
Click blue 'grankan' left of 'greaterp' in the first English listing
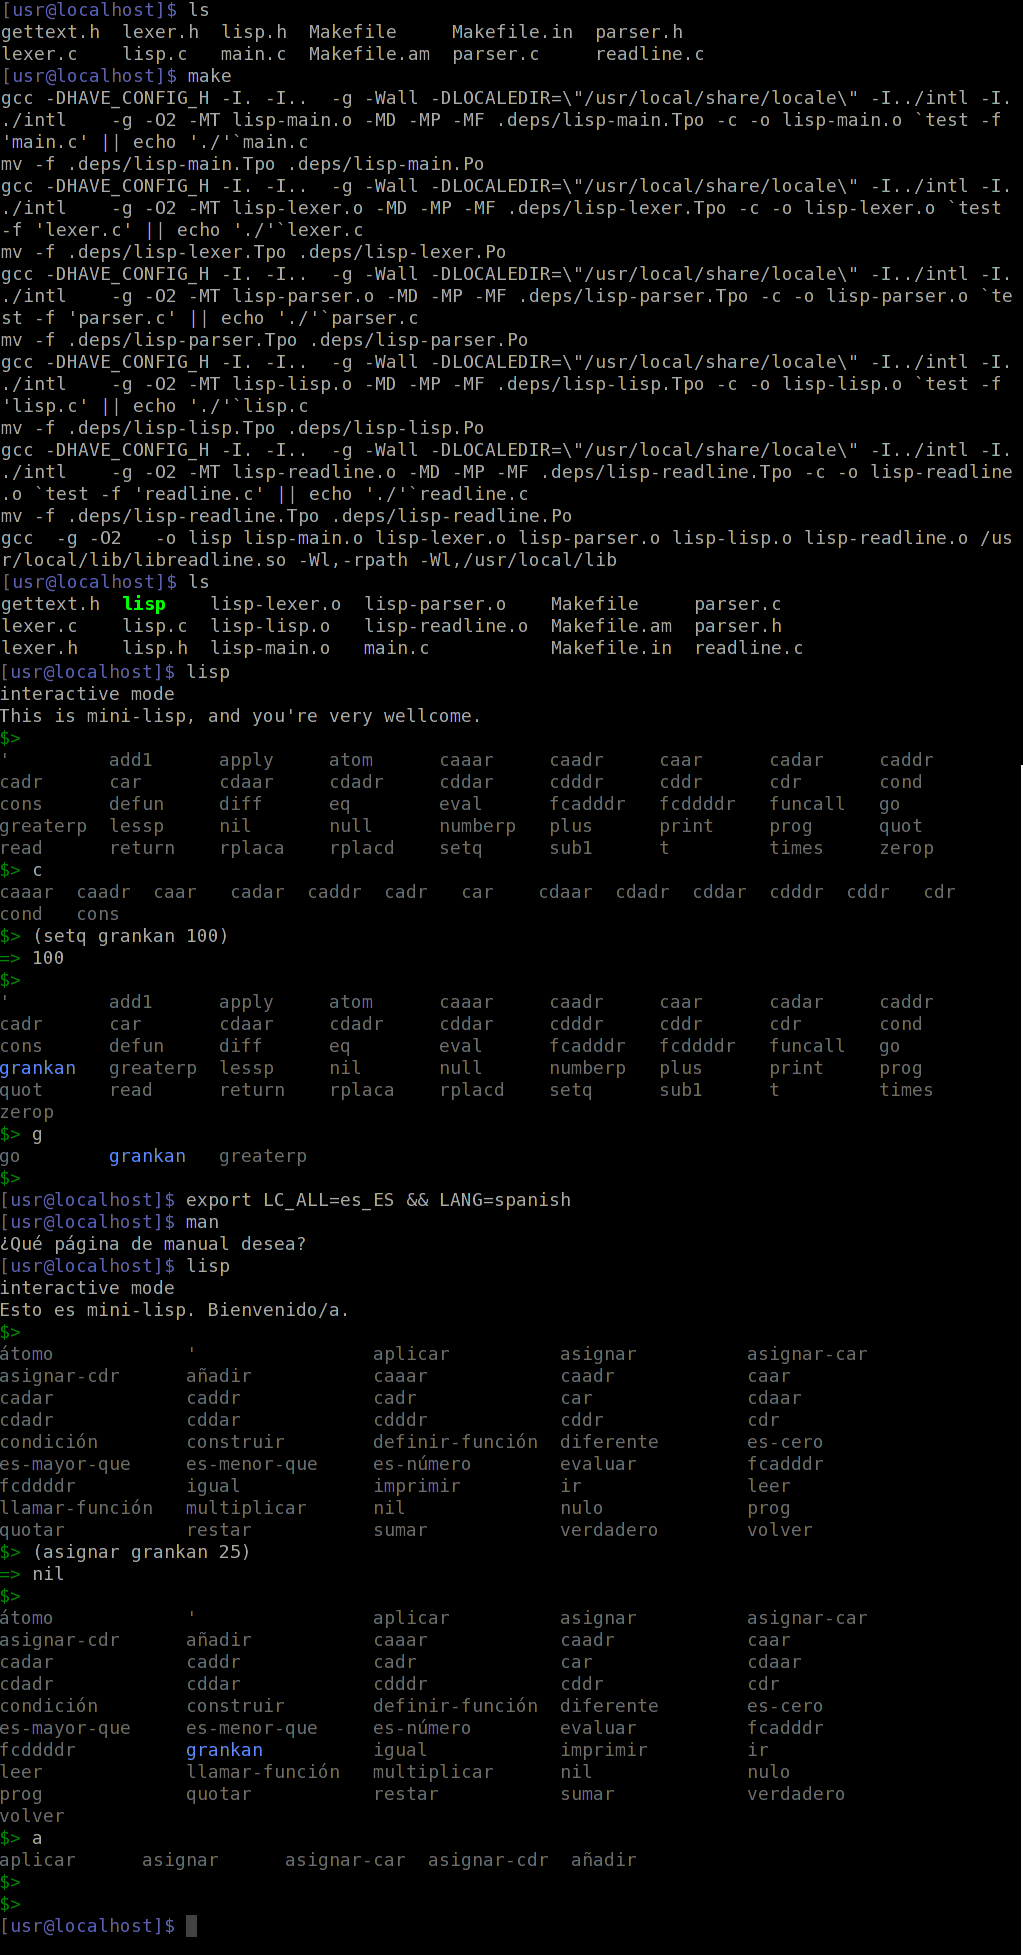click(38, 1067)
